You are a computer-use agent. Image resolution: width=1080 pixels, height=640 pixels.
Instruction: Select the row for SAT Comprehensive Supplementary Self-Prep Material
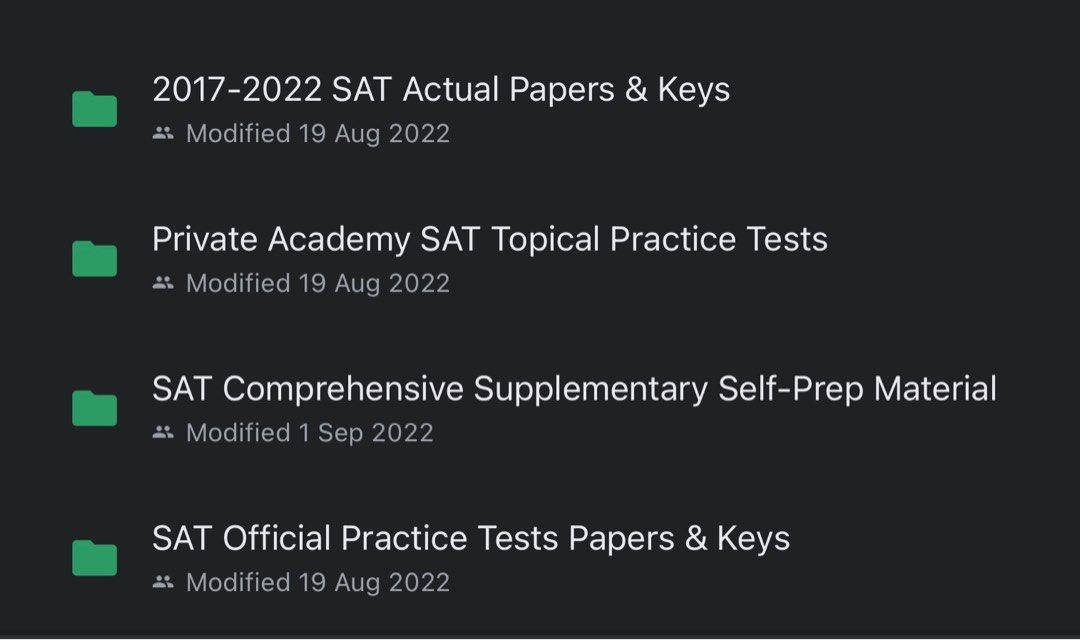coord(573,408)
